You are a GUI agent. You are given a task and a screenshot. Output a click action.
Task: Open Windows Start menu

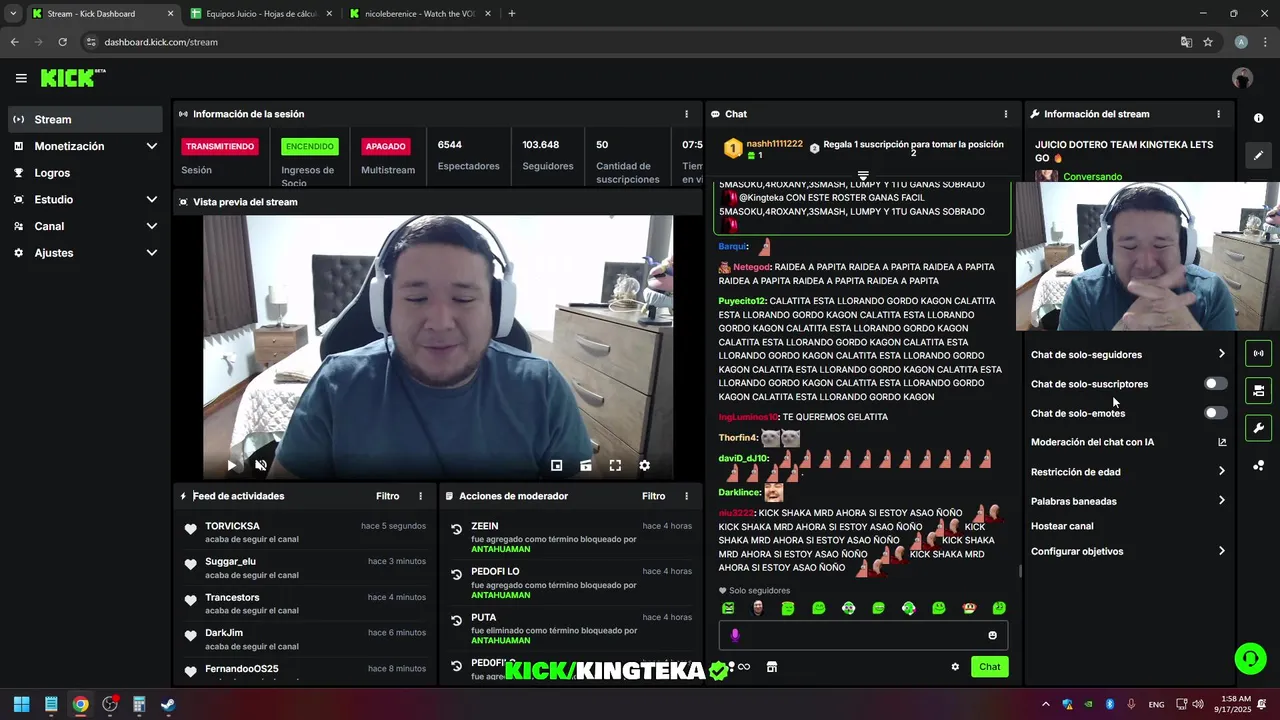[22, 704]
